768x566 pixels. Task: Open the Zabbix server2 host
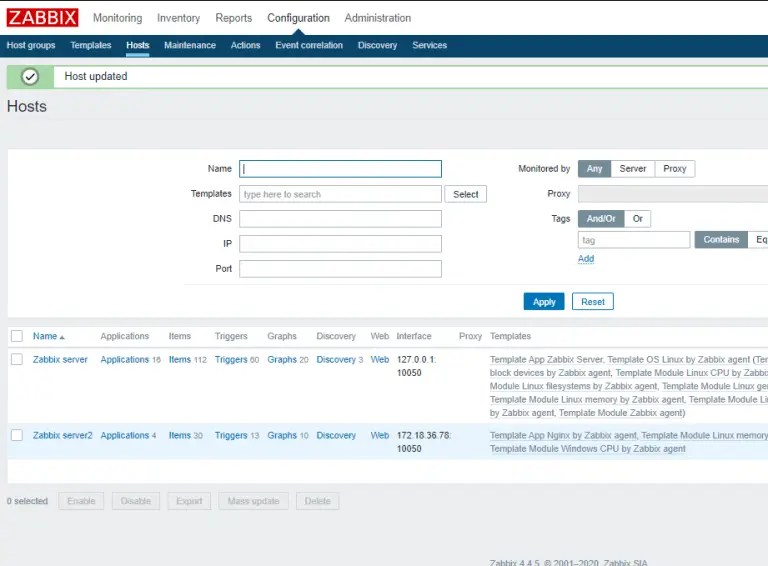coord(63,435)
